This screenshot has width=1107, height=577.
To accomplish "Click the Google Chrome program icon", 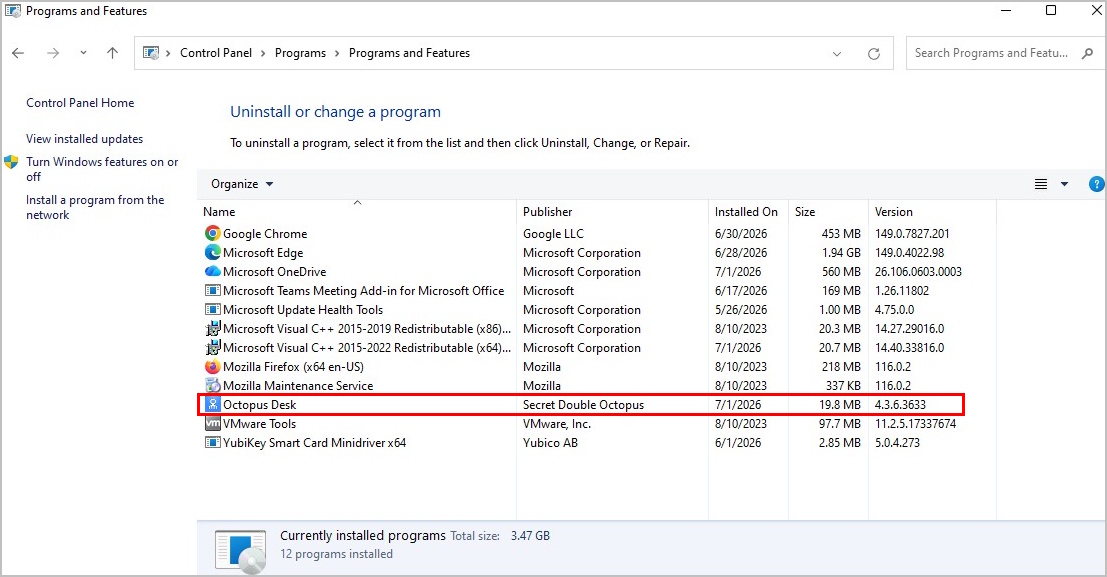I will click(213, 233).
